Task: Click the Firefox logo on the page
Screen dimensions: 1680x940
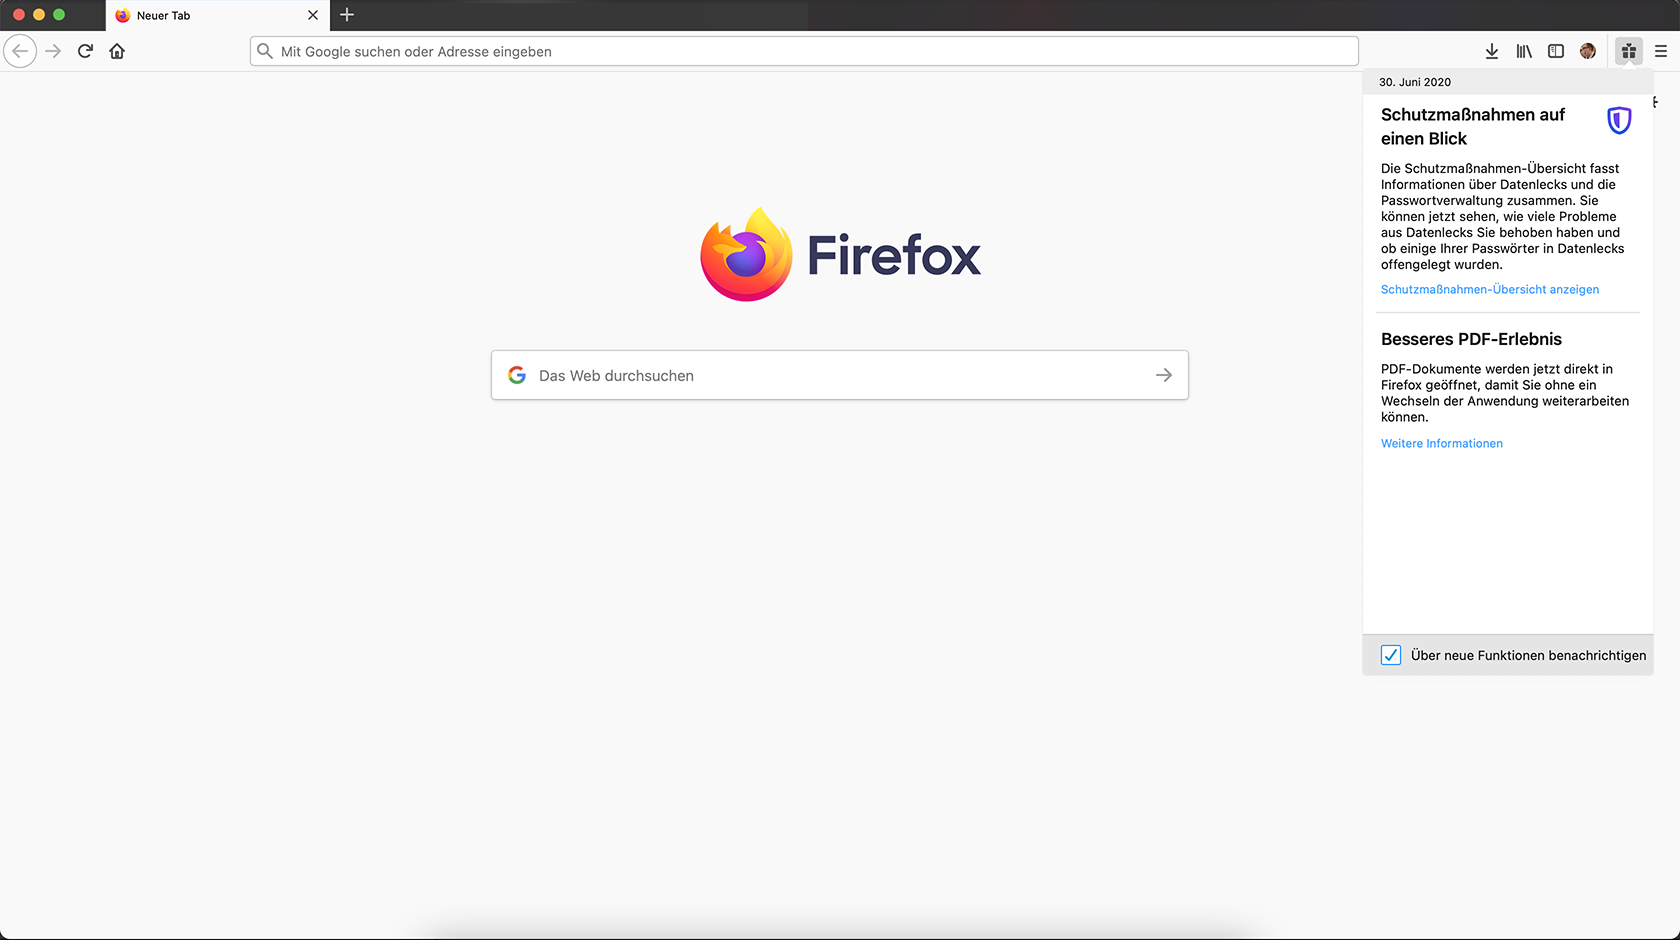Action: point(840,254)
